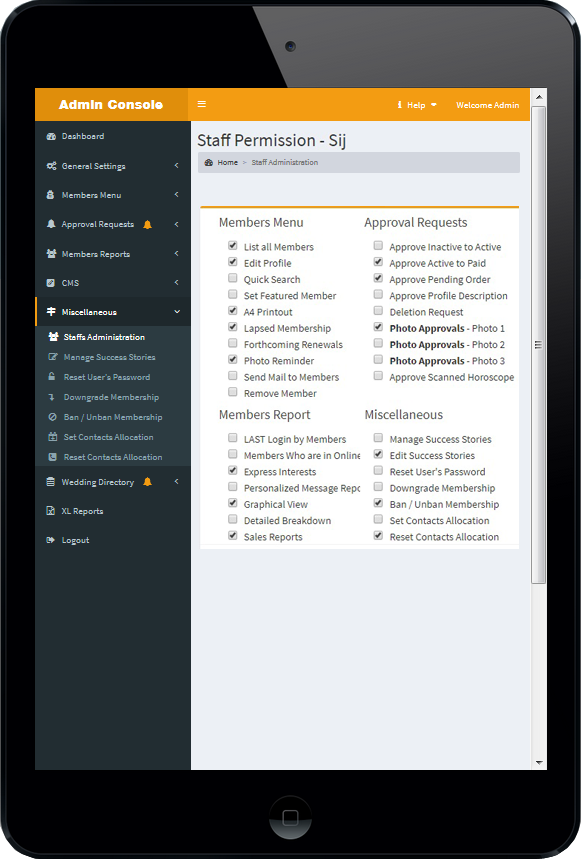This screenshot has width=581, height=864.
Task: Select Reset User's Password in sidebar
Action: [x=106, y=377]
